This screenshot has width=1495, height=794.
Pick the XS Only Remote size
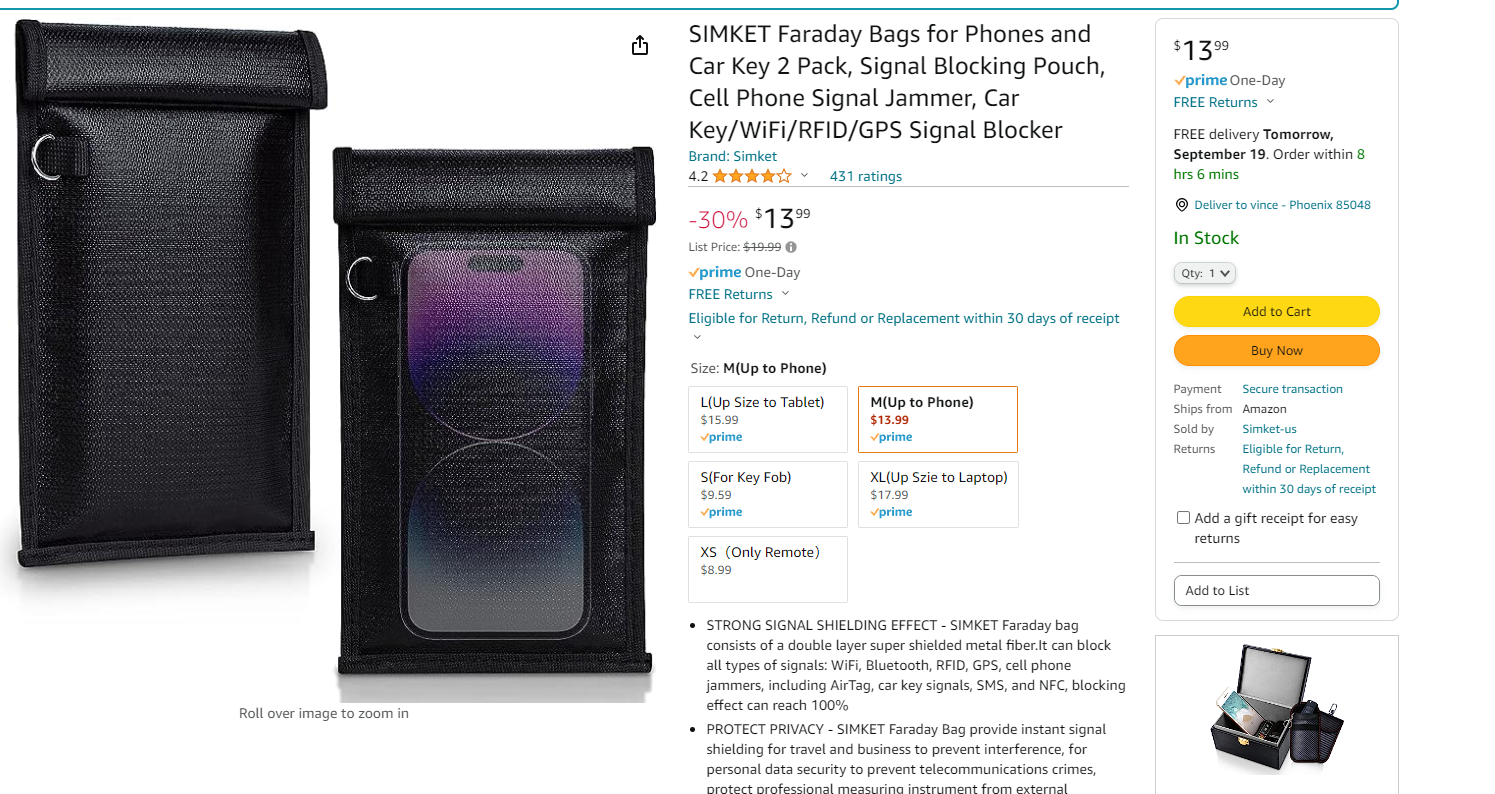tap(767, 569)
